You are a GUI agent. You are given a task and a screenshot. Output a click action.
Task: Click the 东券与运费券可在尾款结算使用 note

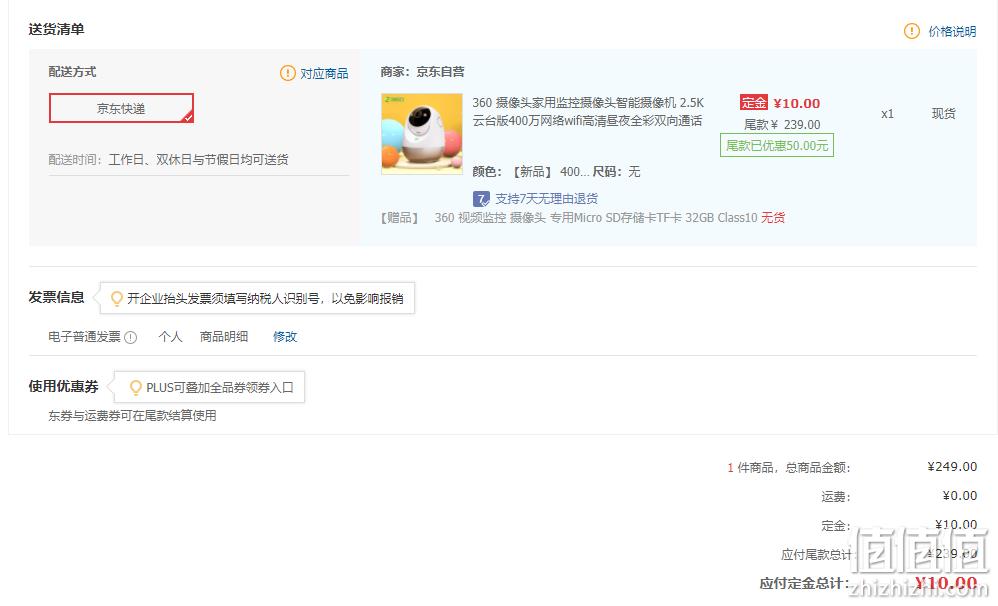(132, 416)
